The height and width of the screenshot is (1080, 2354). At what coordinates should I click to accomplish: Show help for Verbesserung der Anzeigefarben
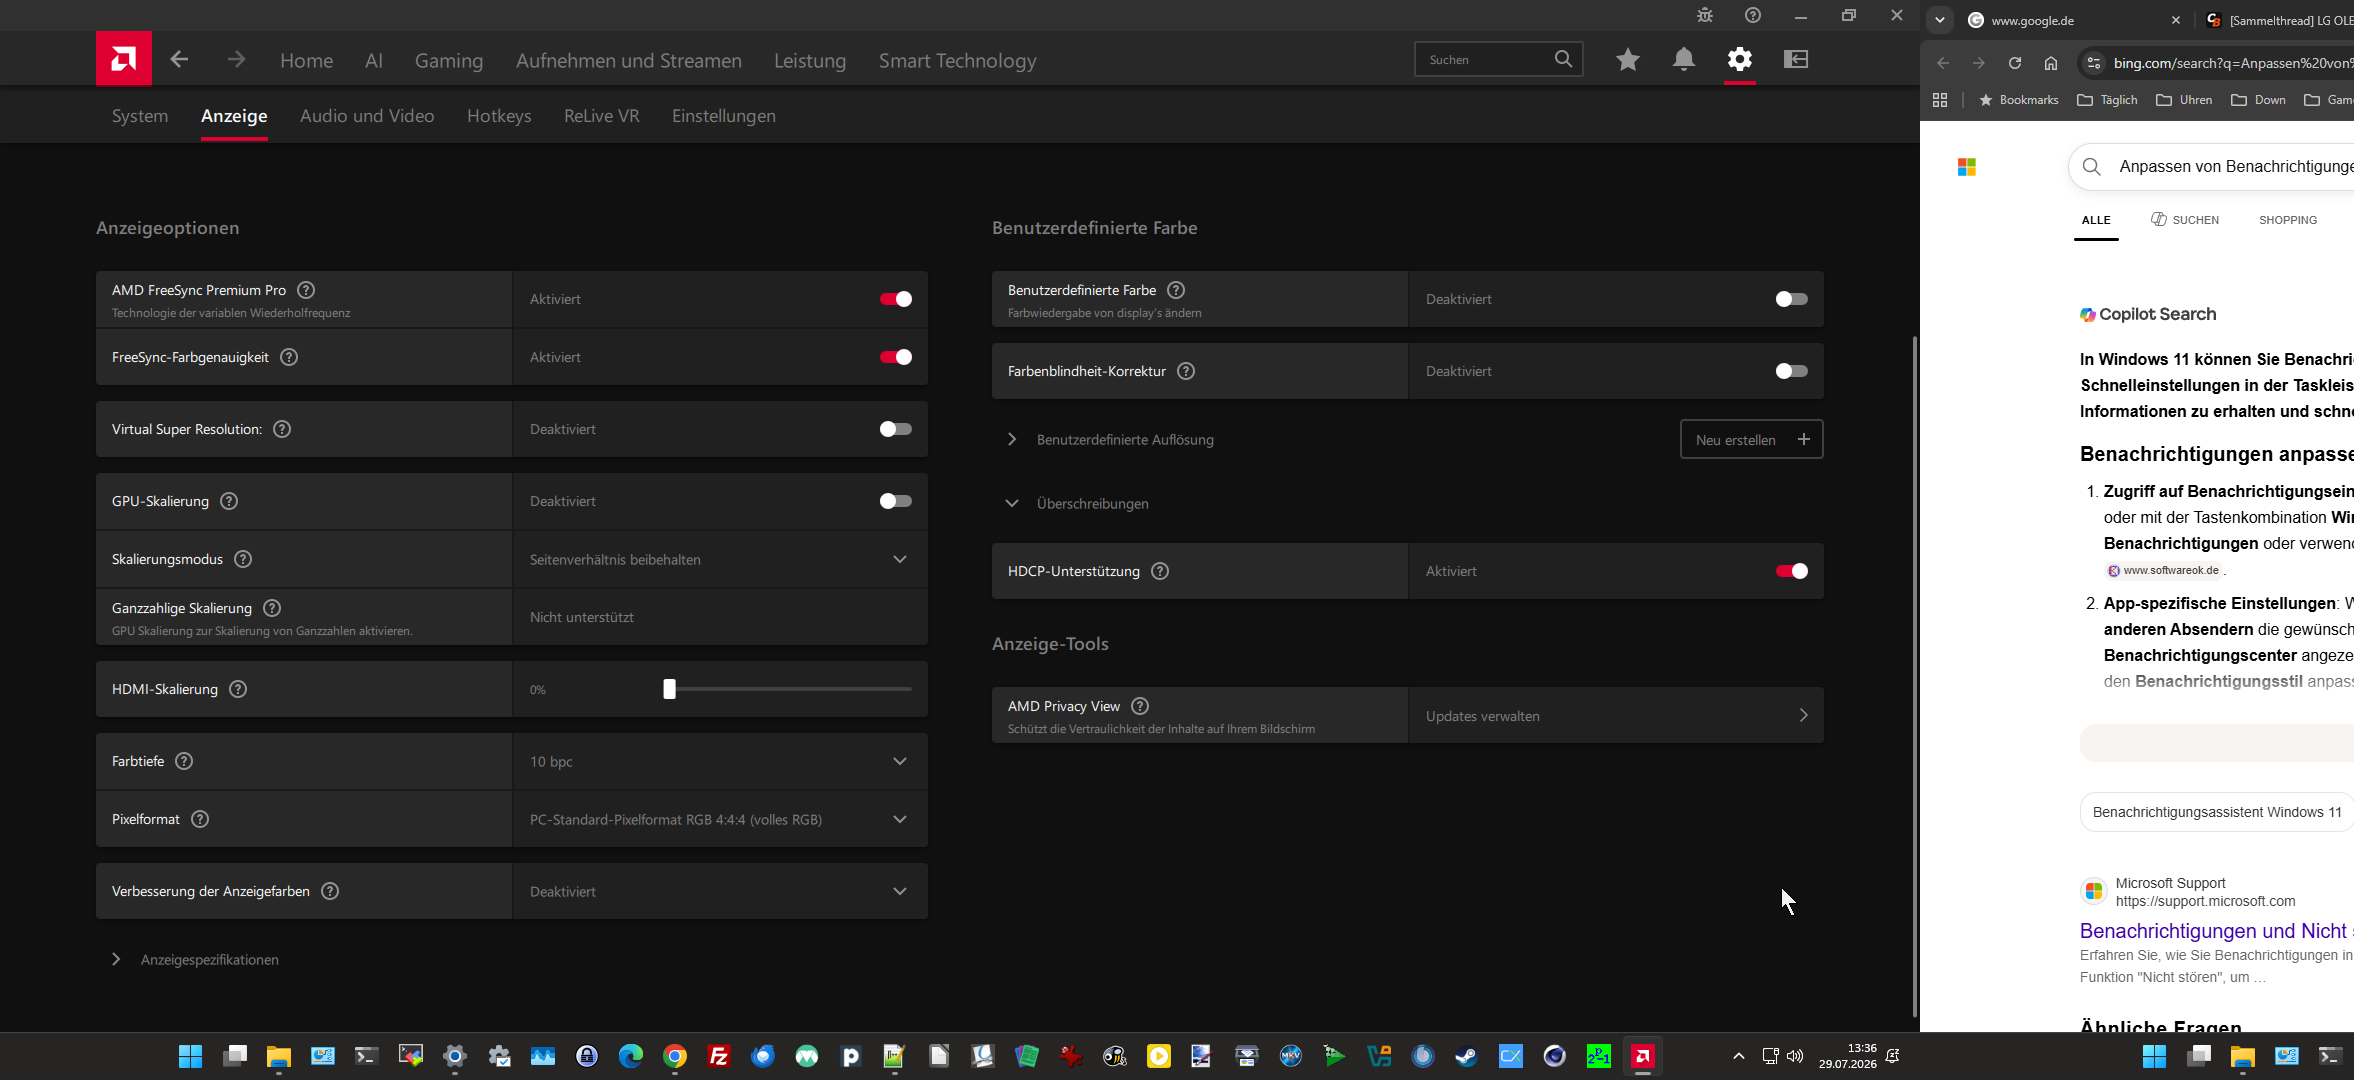(330, 891)
